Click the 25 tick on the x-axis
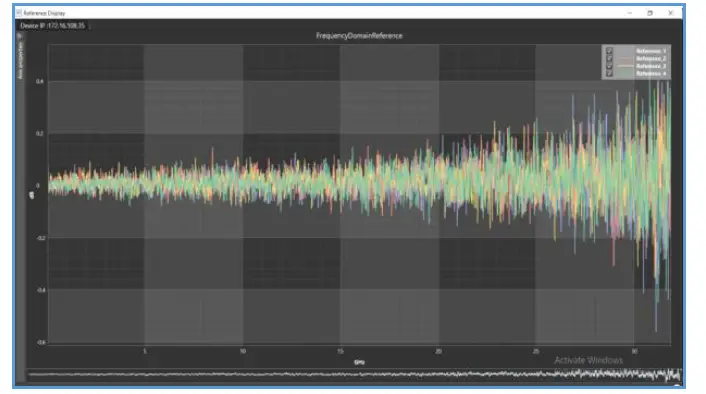The image size is (706, 394). pos(536,351)
